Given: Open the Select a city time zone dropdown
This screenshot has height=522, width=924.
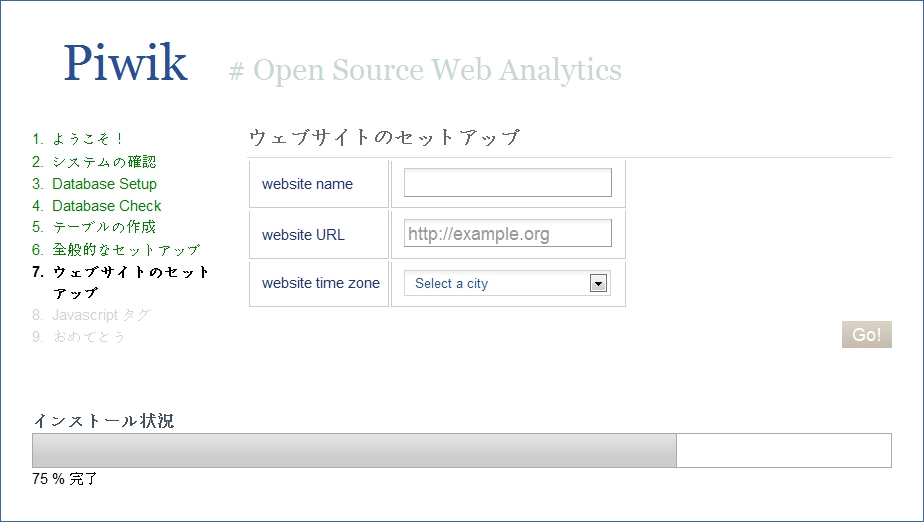Looking at the screenshot, I should pos(507,283).
